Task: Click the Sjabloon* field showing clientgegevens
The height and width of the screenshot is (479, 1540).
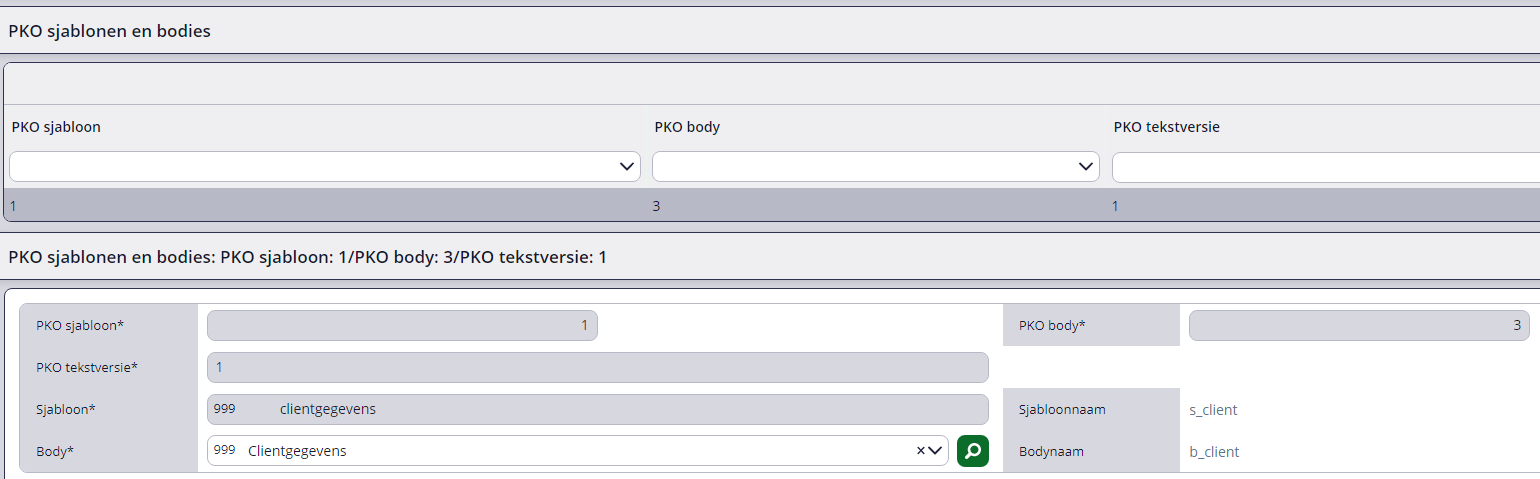Action: coord(598,409)
